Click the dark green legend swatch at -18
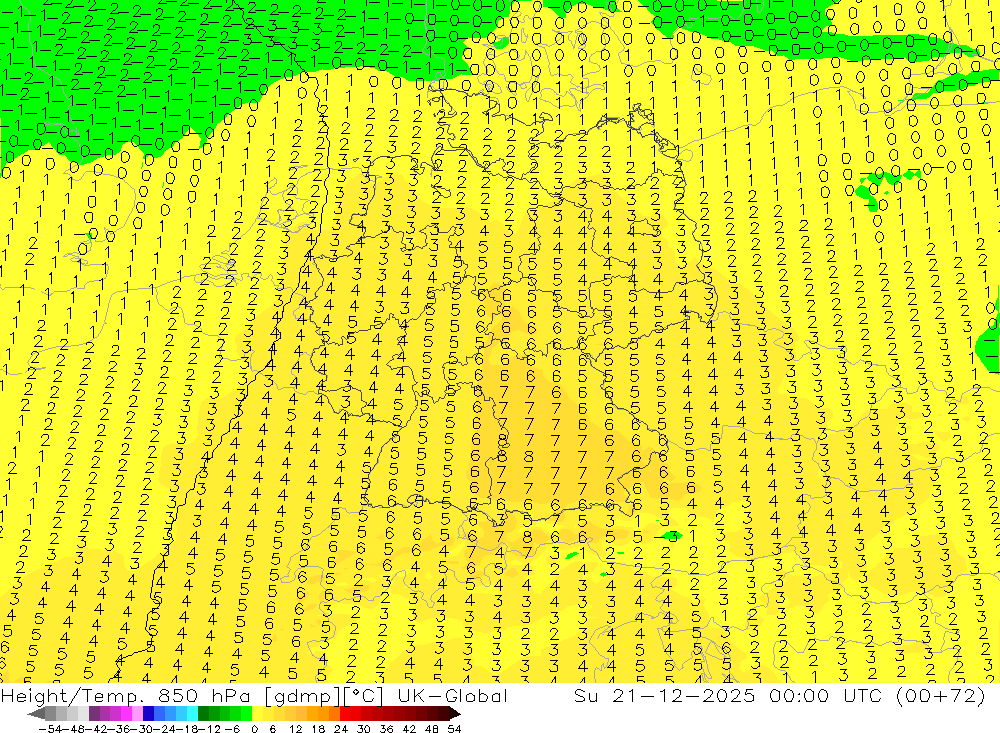1000x733 pixels. coord(203,714)
